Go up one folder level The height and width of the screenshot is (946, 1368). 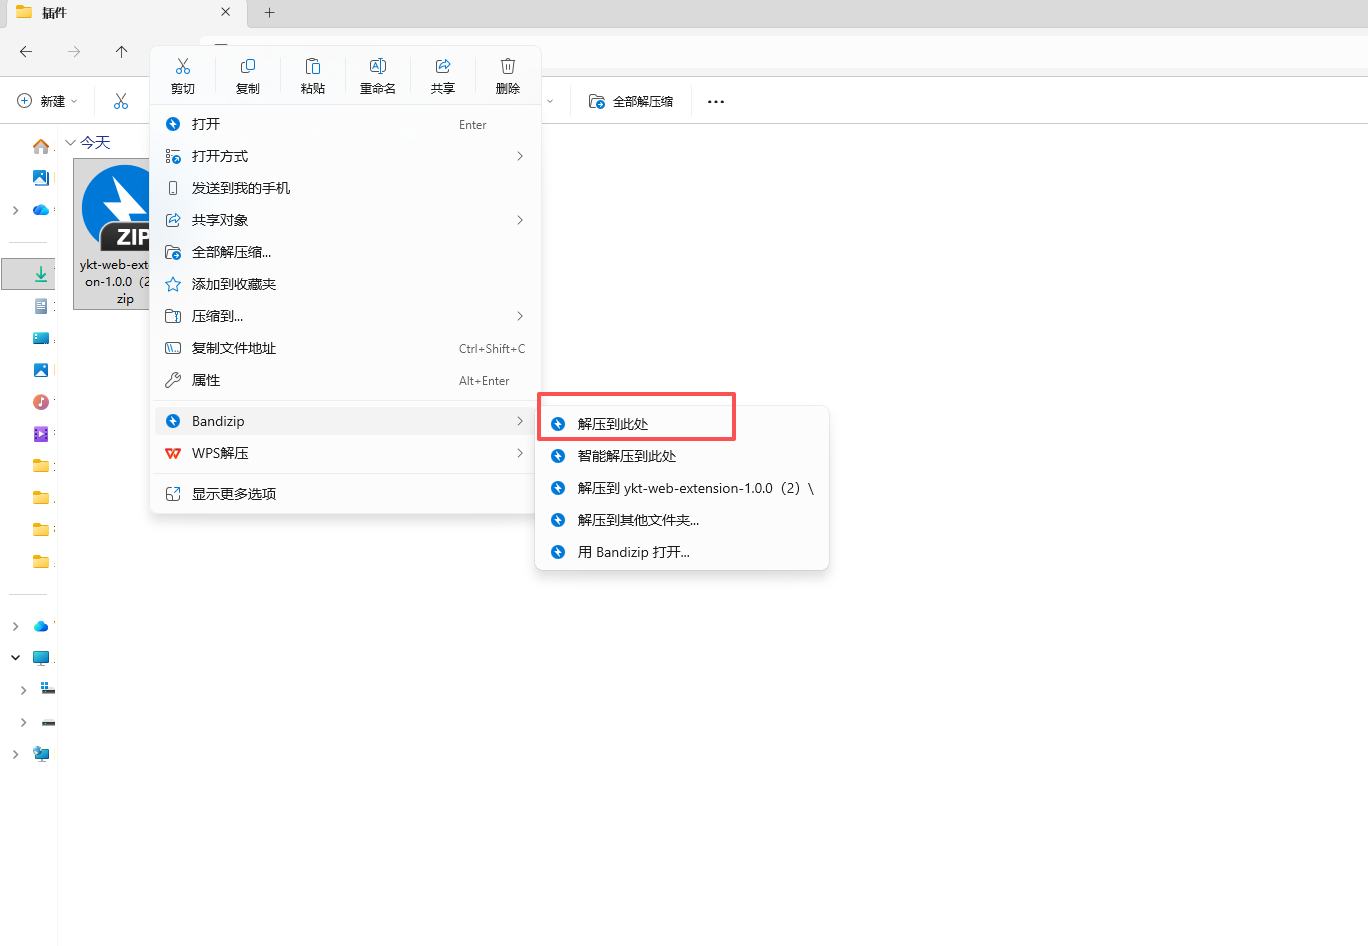122,52
